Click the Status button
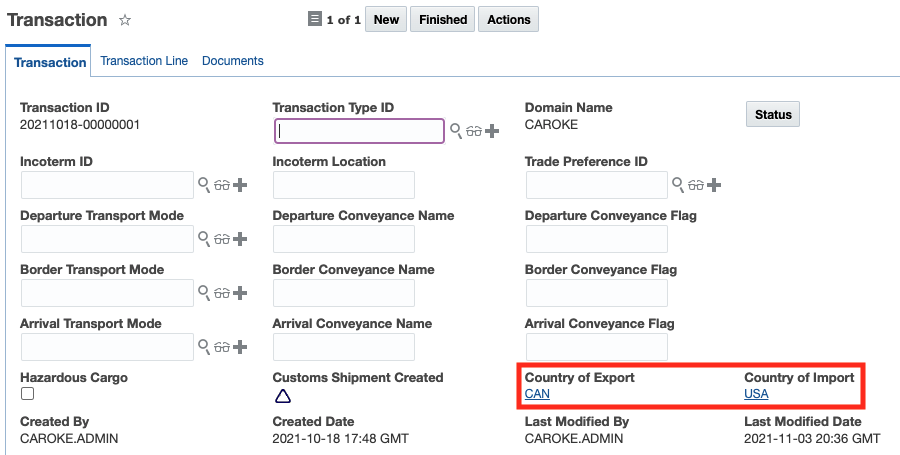900x455 pixels. click(x=773, y=115)
